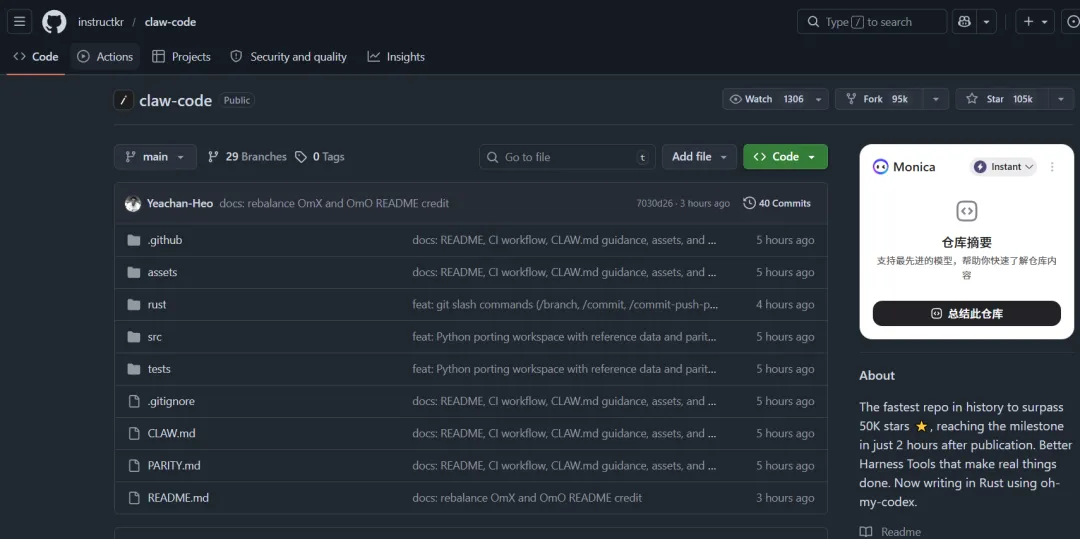Star the repository
This screenshot has height=539, width=1080.
coord(1001,99)
